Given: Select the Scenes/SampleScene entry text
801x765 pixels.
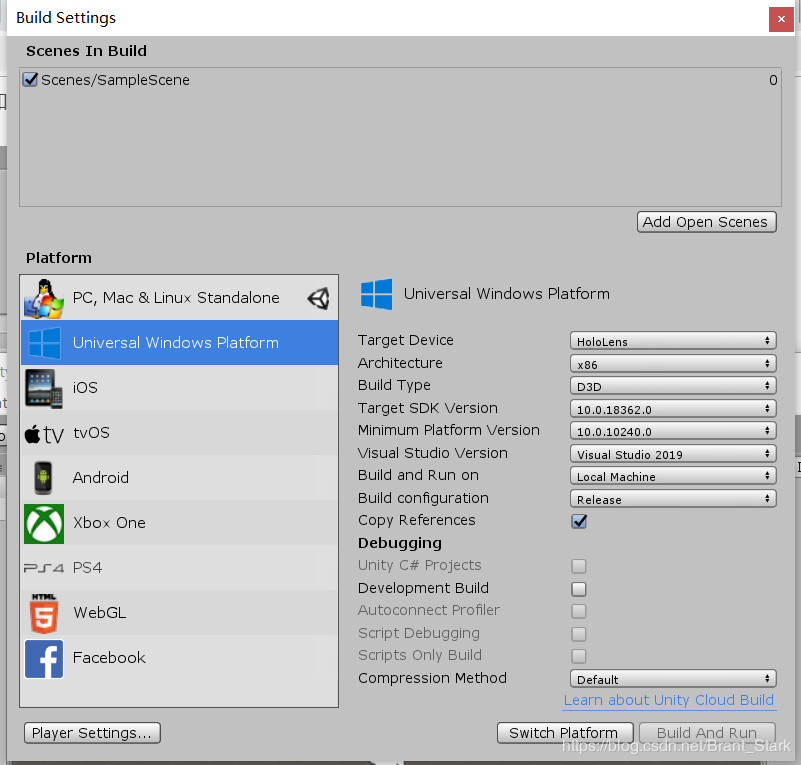Looking at the screenshot, I should click(115, 80).
